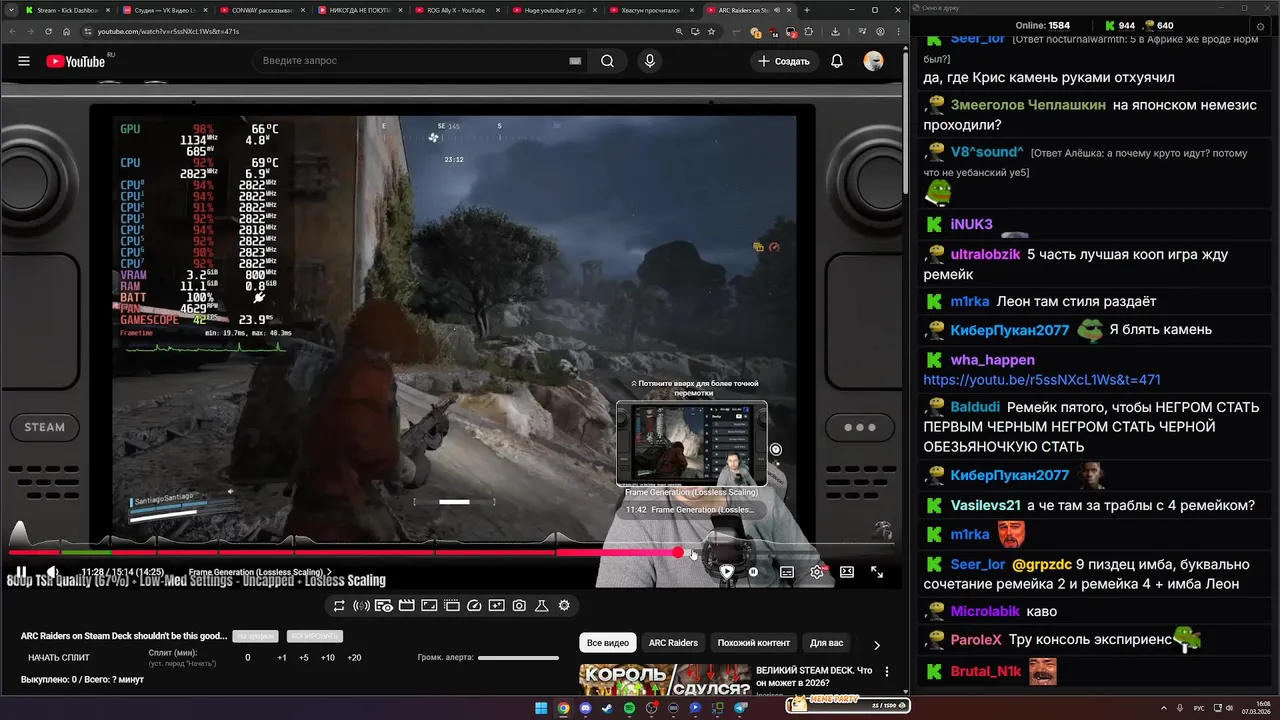Add +1 minute to the split
Screen dimensions: 1280x720
tap(282, 657)
